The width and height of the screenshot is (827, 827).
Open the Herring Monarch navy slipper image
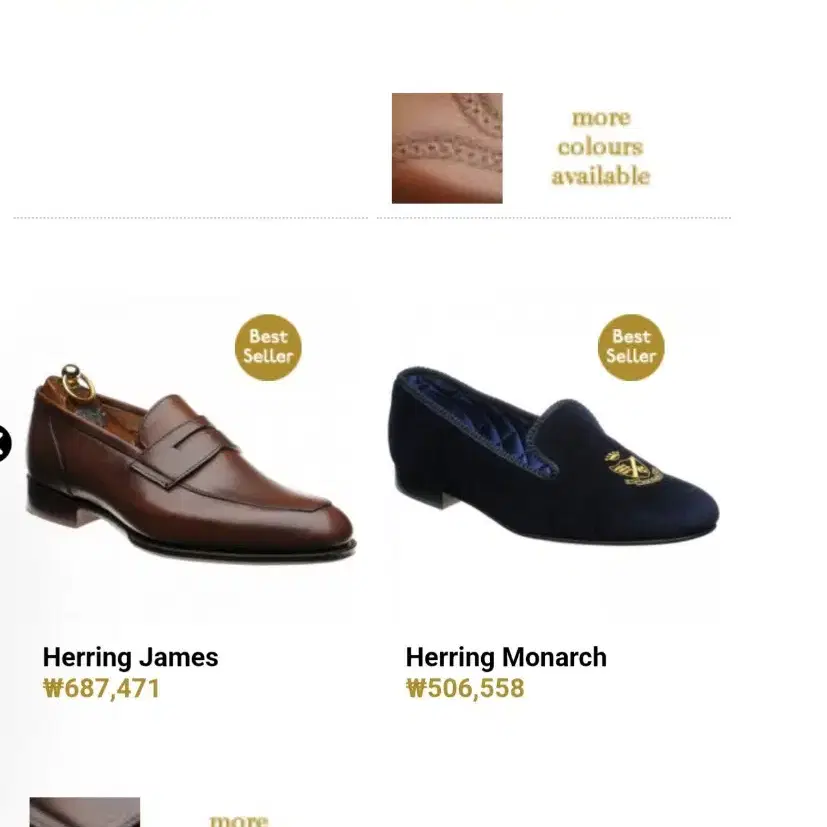[x=554, y=455]
